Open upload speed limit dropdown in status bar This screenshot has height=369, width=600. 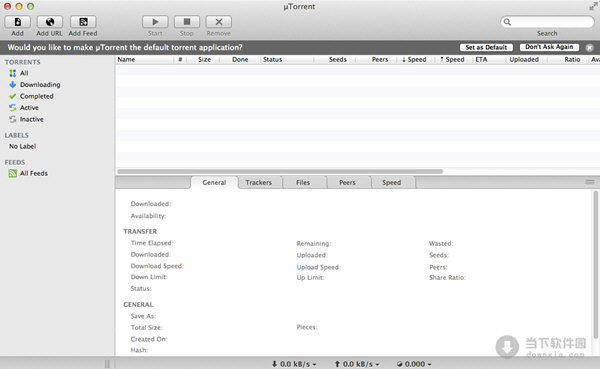(357, 364)
